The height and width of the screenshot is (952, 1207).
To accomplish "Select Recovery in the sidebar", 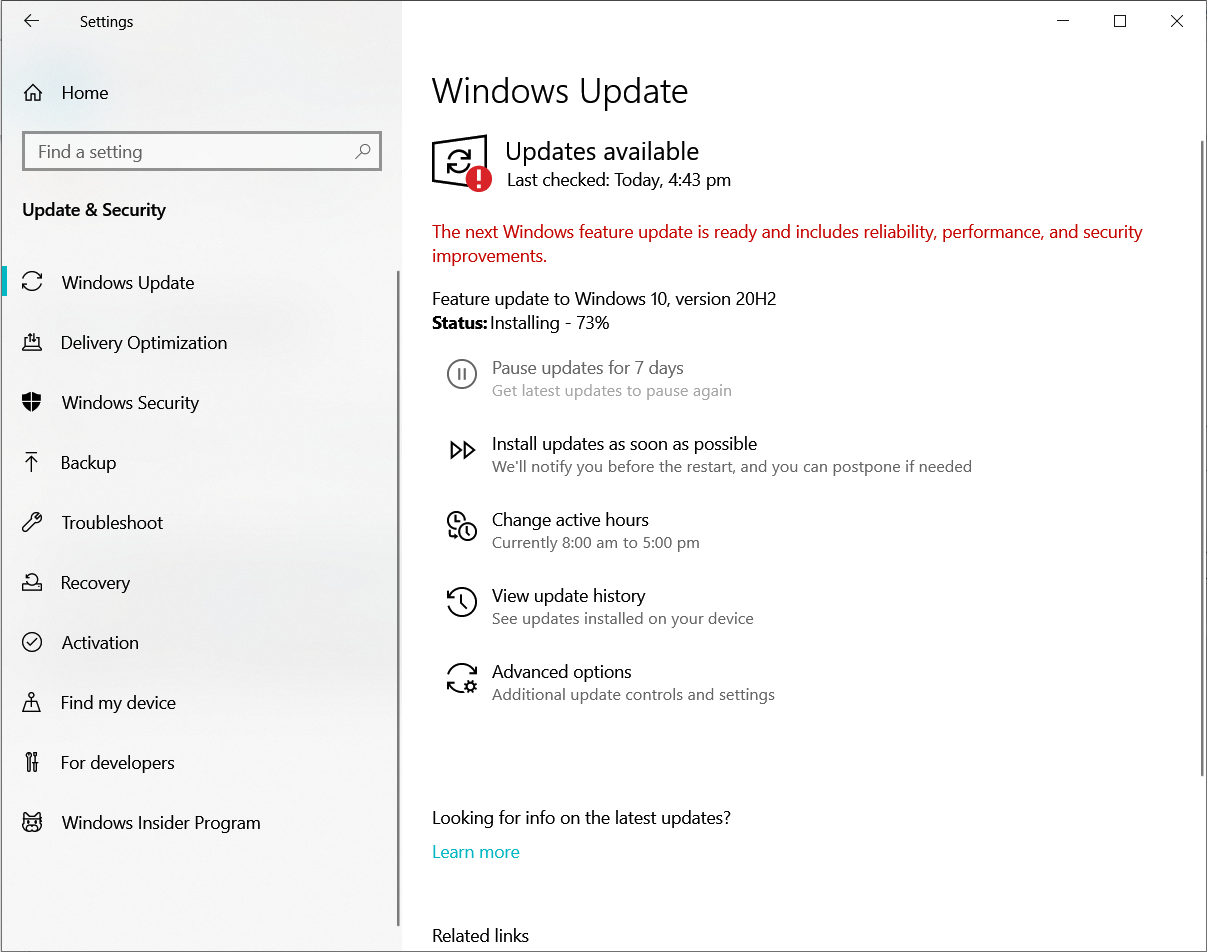I will click(95, 582).
